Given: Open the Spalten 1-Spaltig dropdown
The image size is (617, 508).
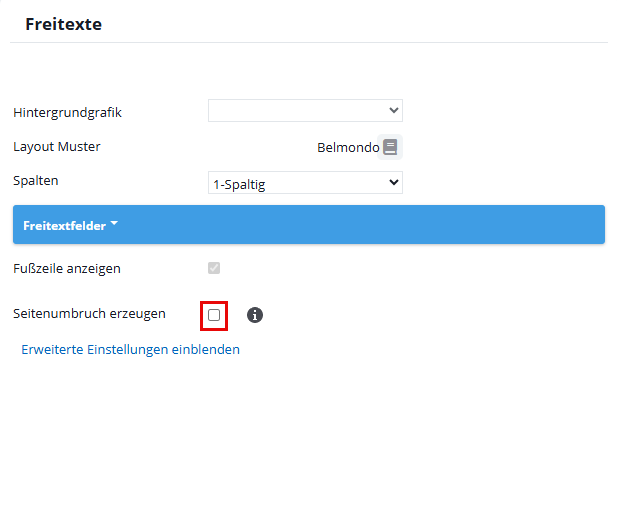Looking at the screenshot, I should [x=305, y=182].
